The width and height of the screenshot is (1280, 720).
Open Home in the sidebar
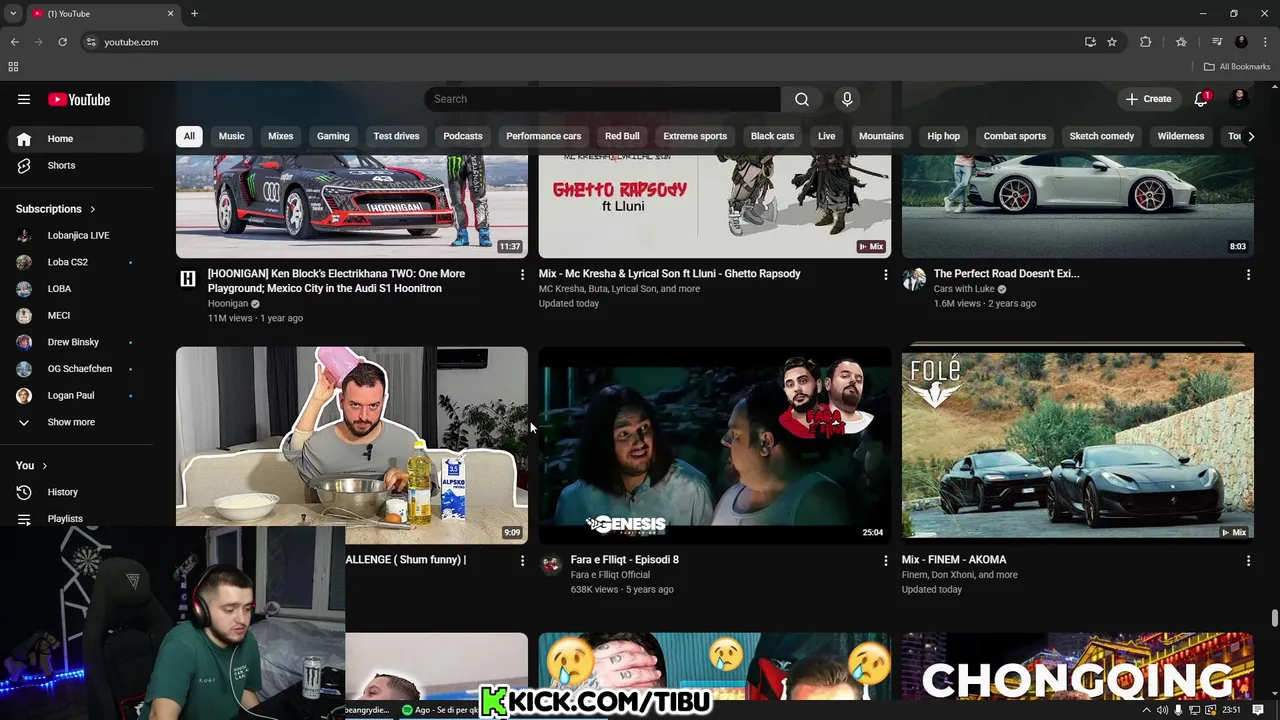(x=76, y=139)
